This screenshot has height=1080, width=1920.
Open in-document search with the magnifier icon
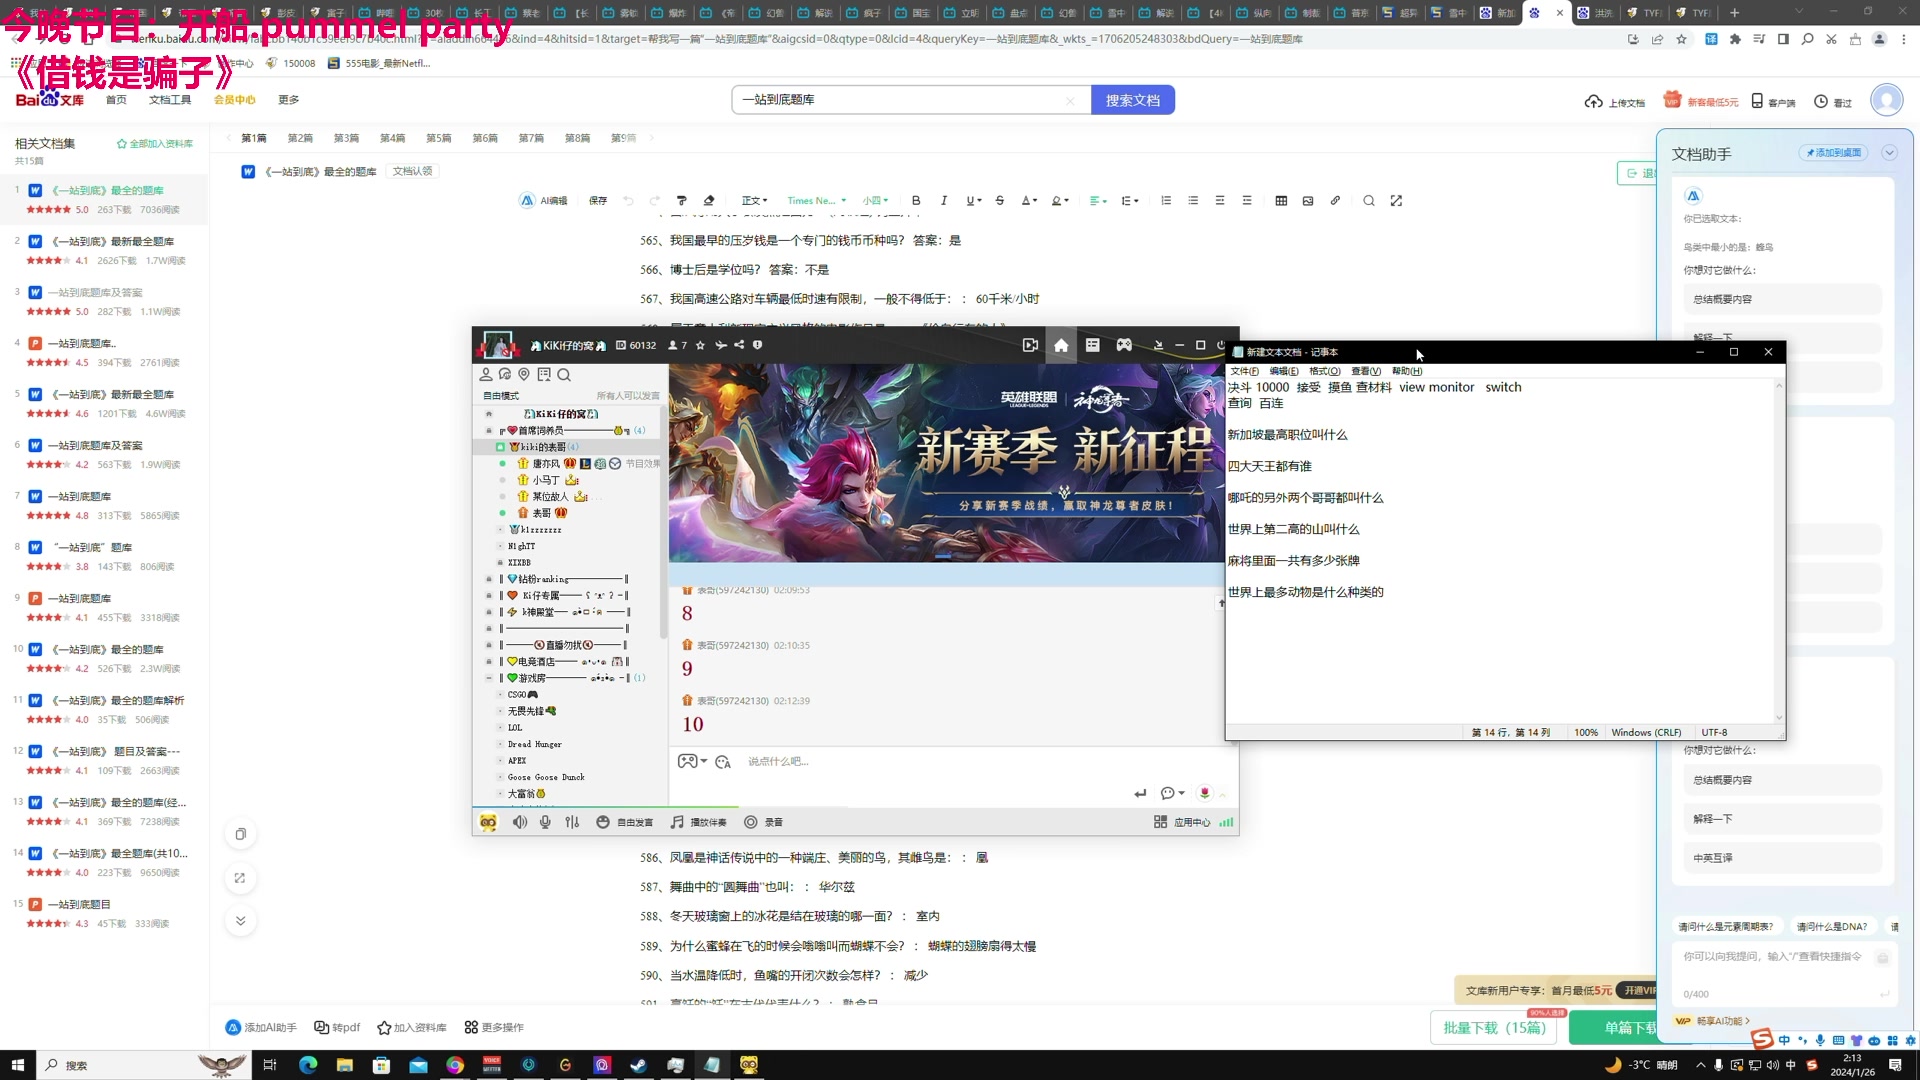tap(1369, 200)
